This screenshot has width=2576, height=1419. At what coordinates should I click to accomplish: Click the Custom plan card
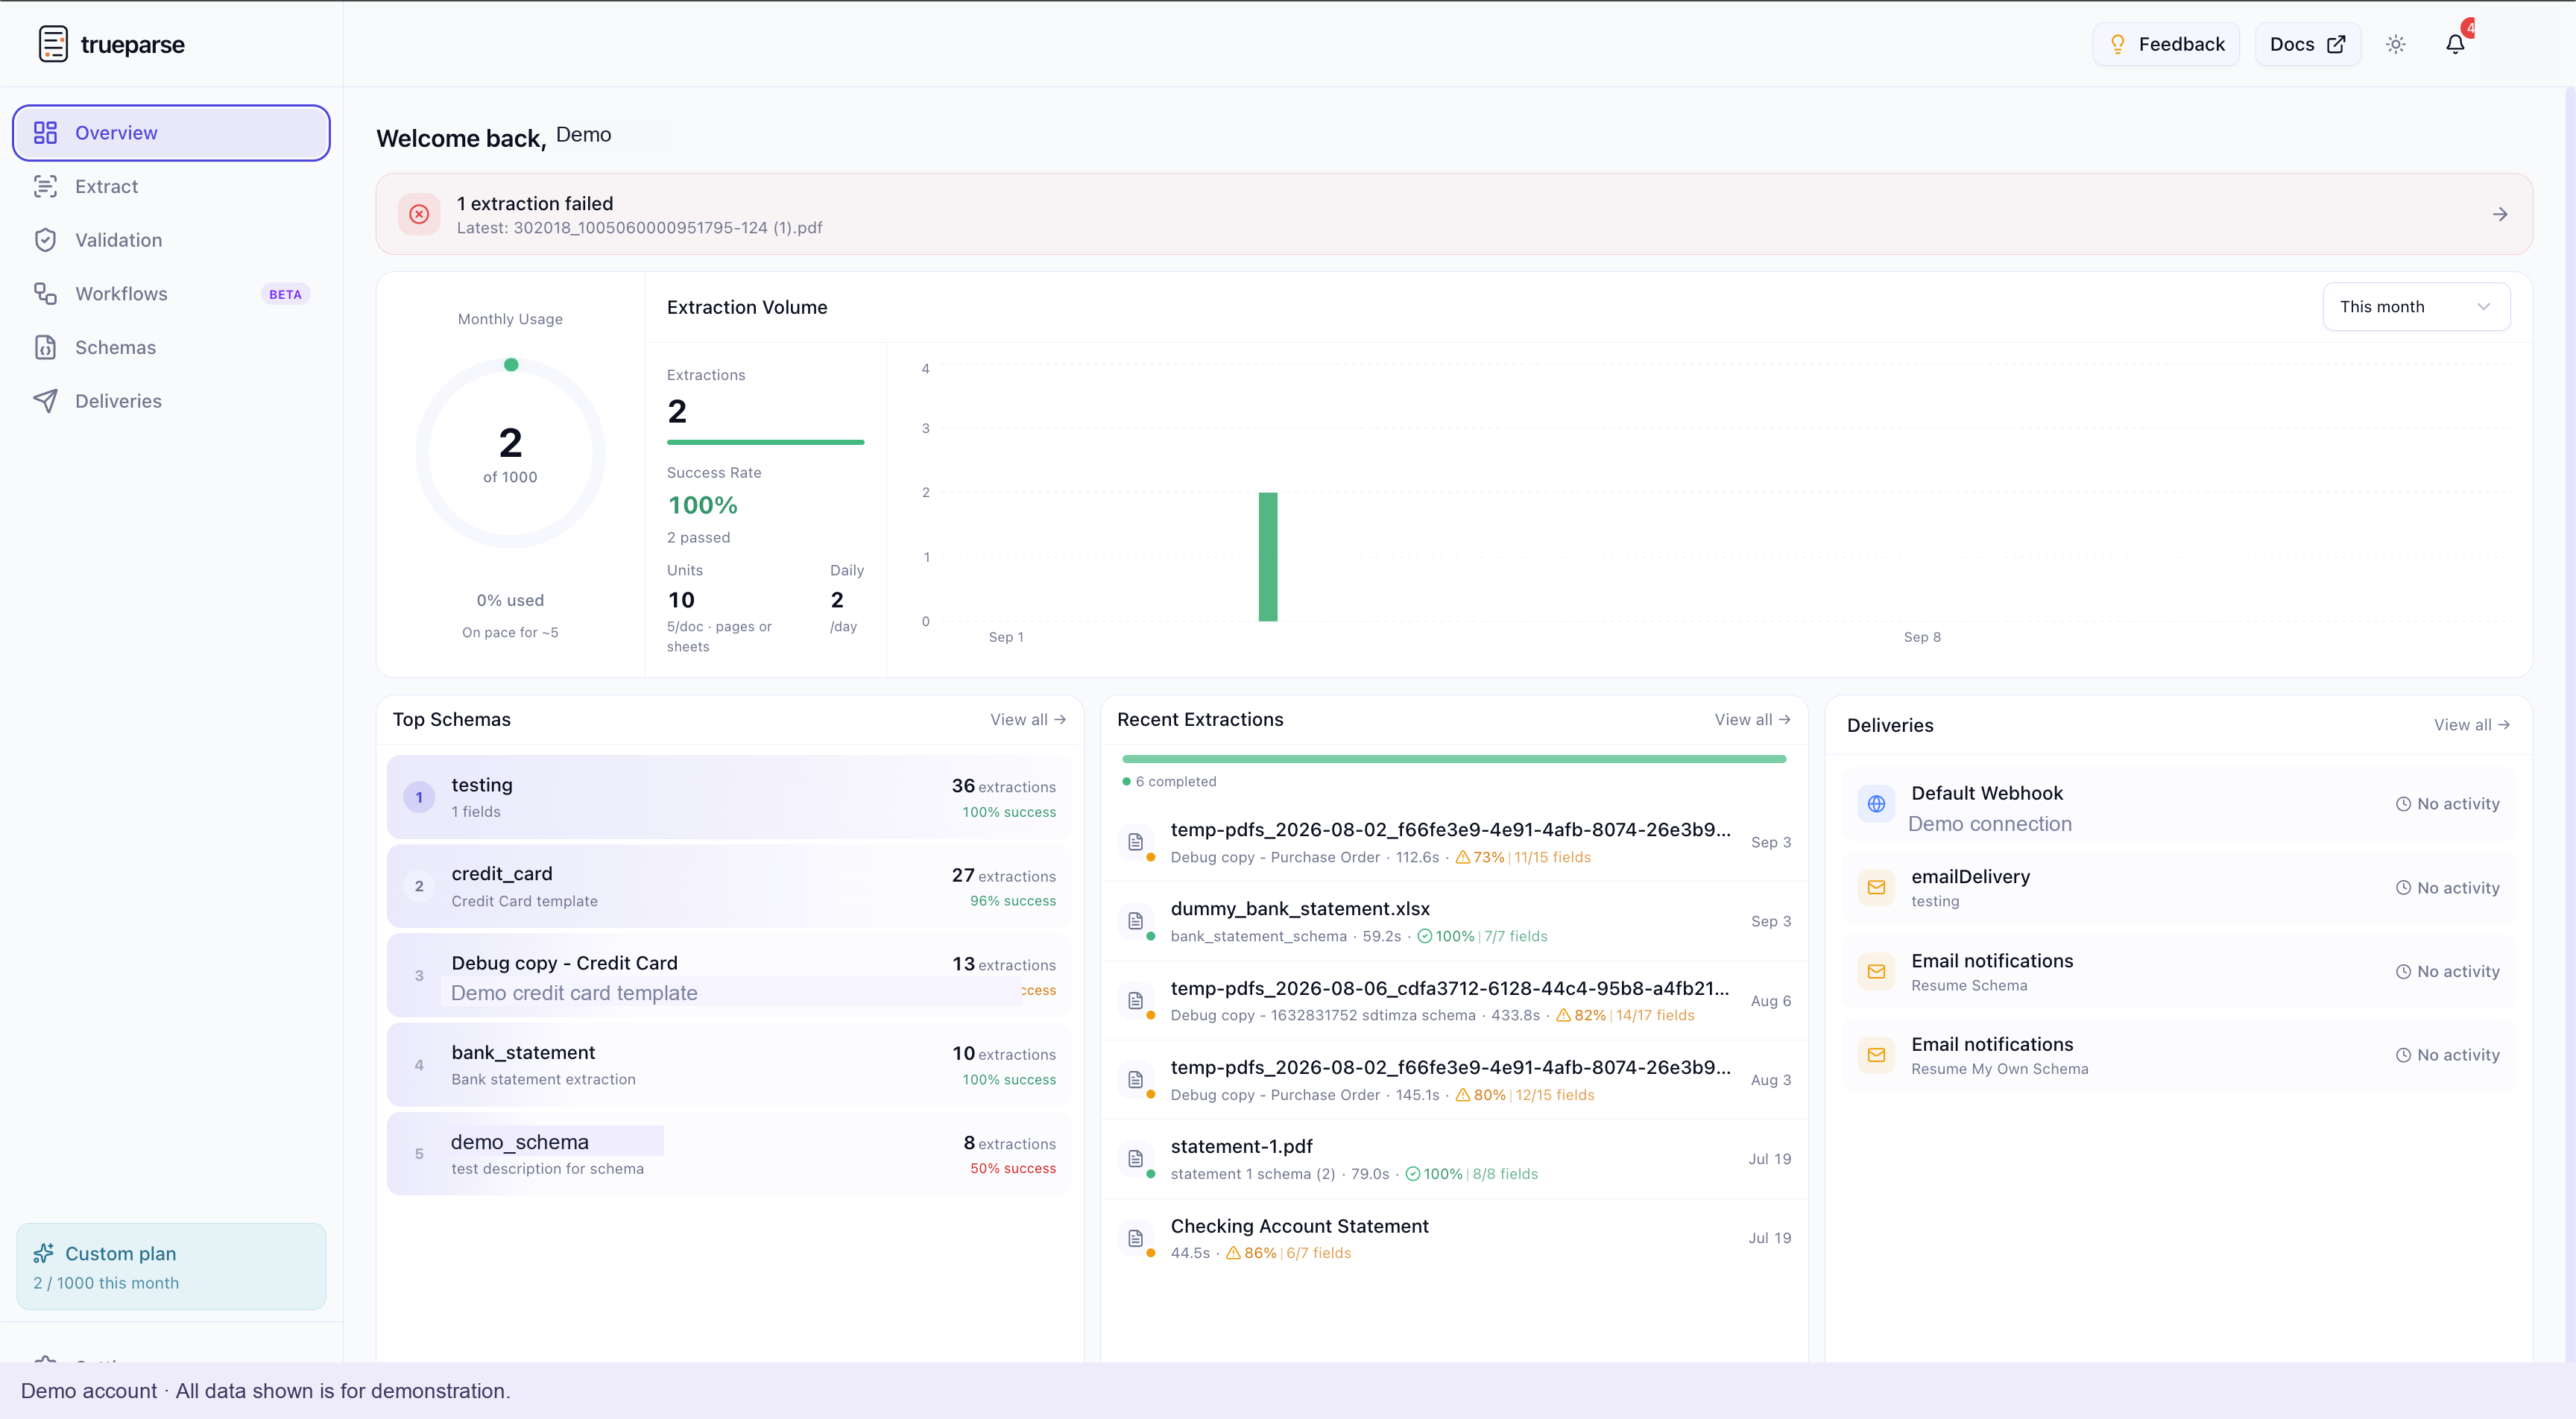[x=171, y=1267]
